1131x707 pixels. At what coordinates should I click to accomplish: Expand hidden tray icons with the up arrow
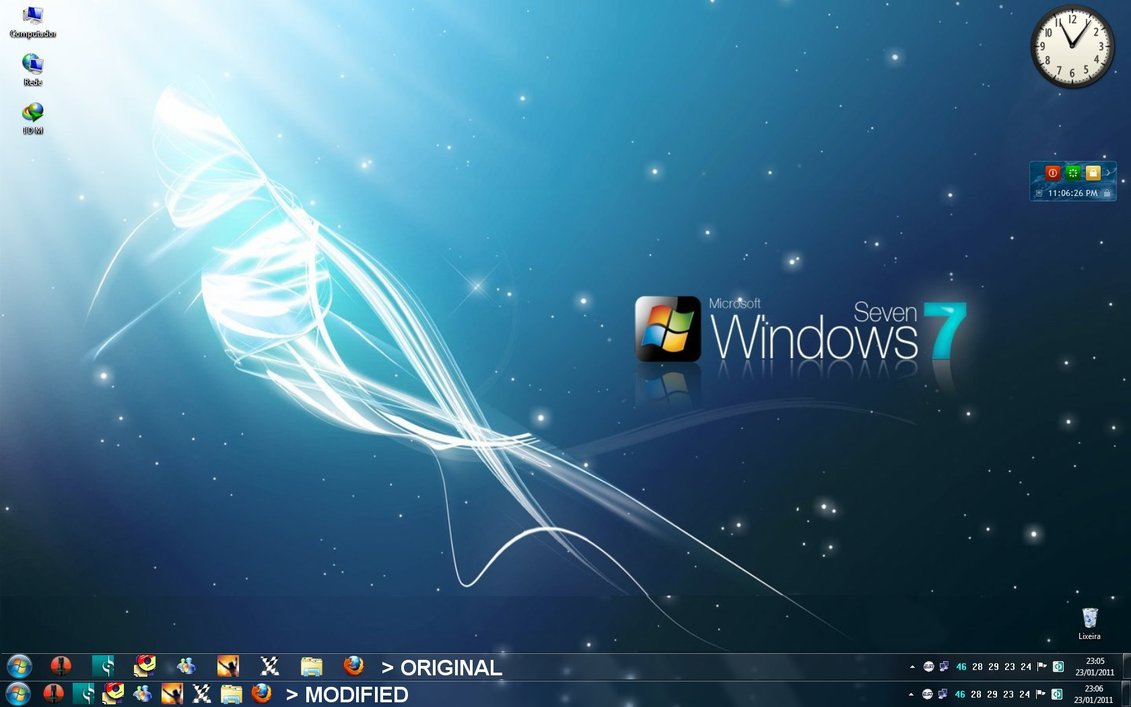tap(912, 665)
